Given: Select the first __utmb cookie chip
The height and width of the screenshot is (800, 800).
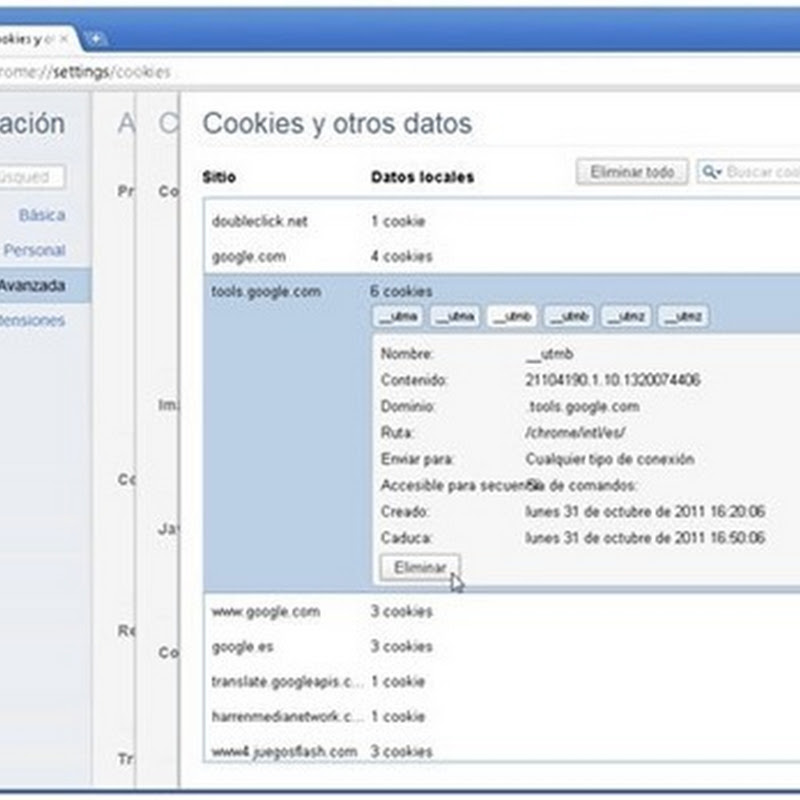Looking at the screenshot, I should tap(512, 317).
